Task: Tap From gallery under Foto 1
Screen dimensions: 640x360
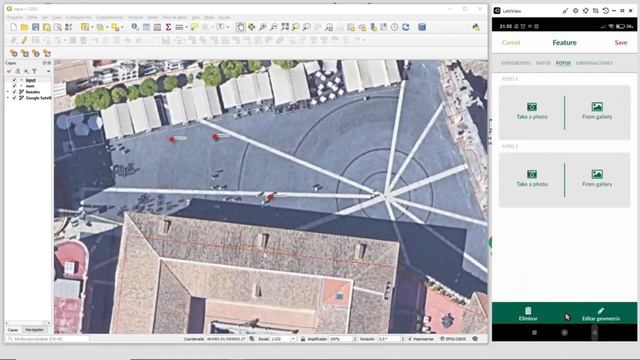Action: (597, 112)
